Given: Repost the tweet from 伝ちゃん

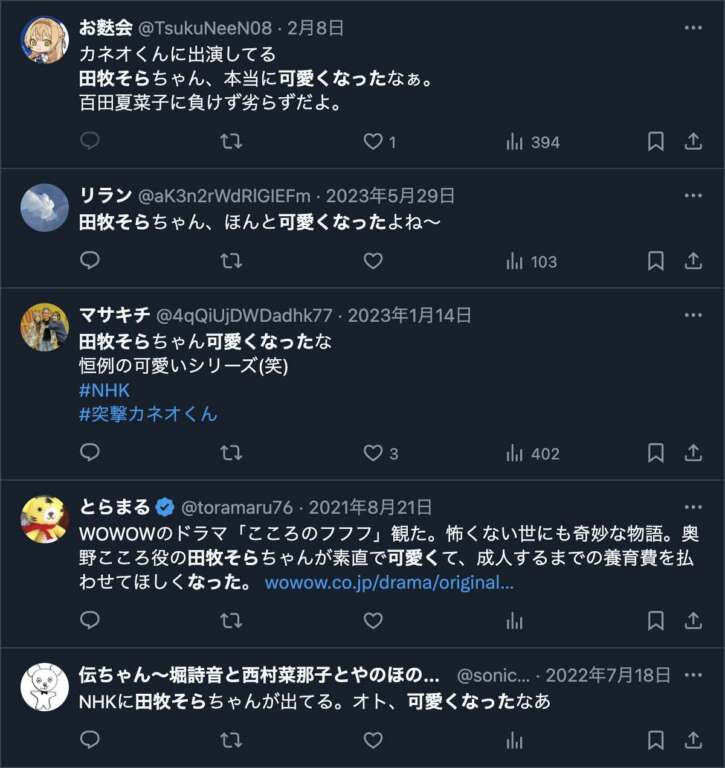Looking at the screenshot, I should (x=231, y=740).
